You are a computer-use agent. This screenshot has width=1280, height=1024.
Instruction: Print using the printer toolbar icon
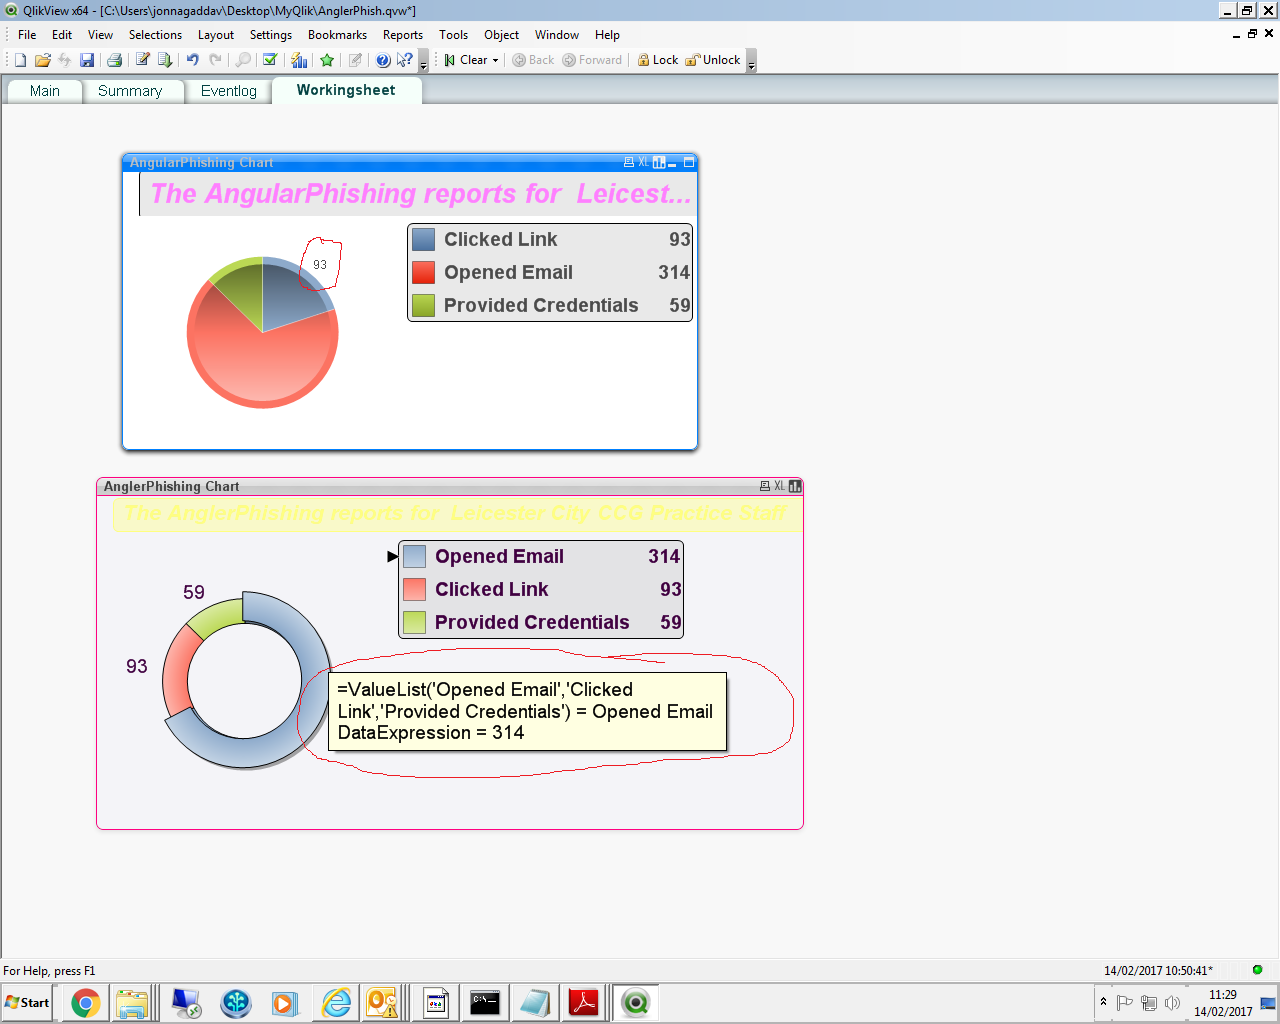[114, 60]
